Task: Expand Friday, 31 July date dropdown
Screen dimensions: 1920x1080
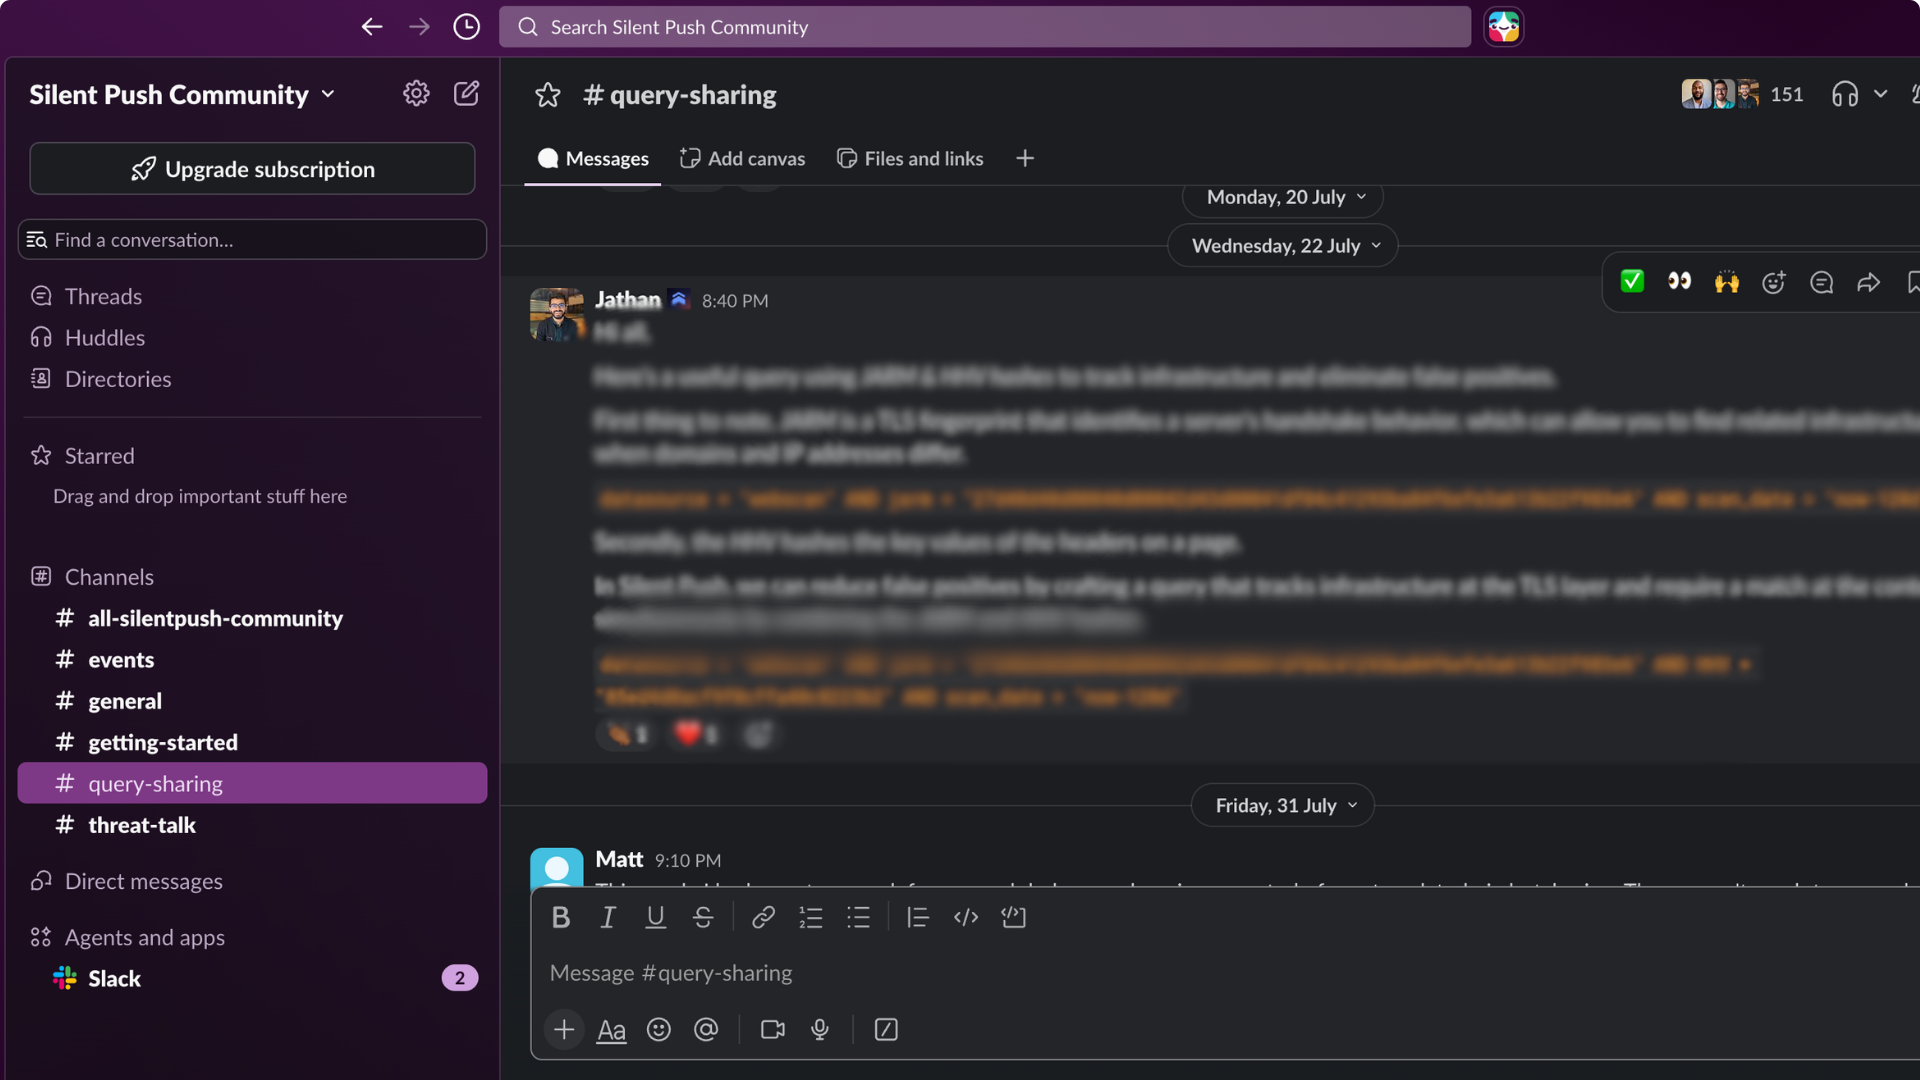Action: click(x=1283, y=806)
